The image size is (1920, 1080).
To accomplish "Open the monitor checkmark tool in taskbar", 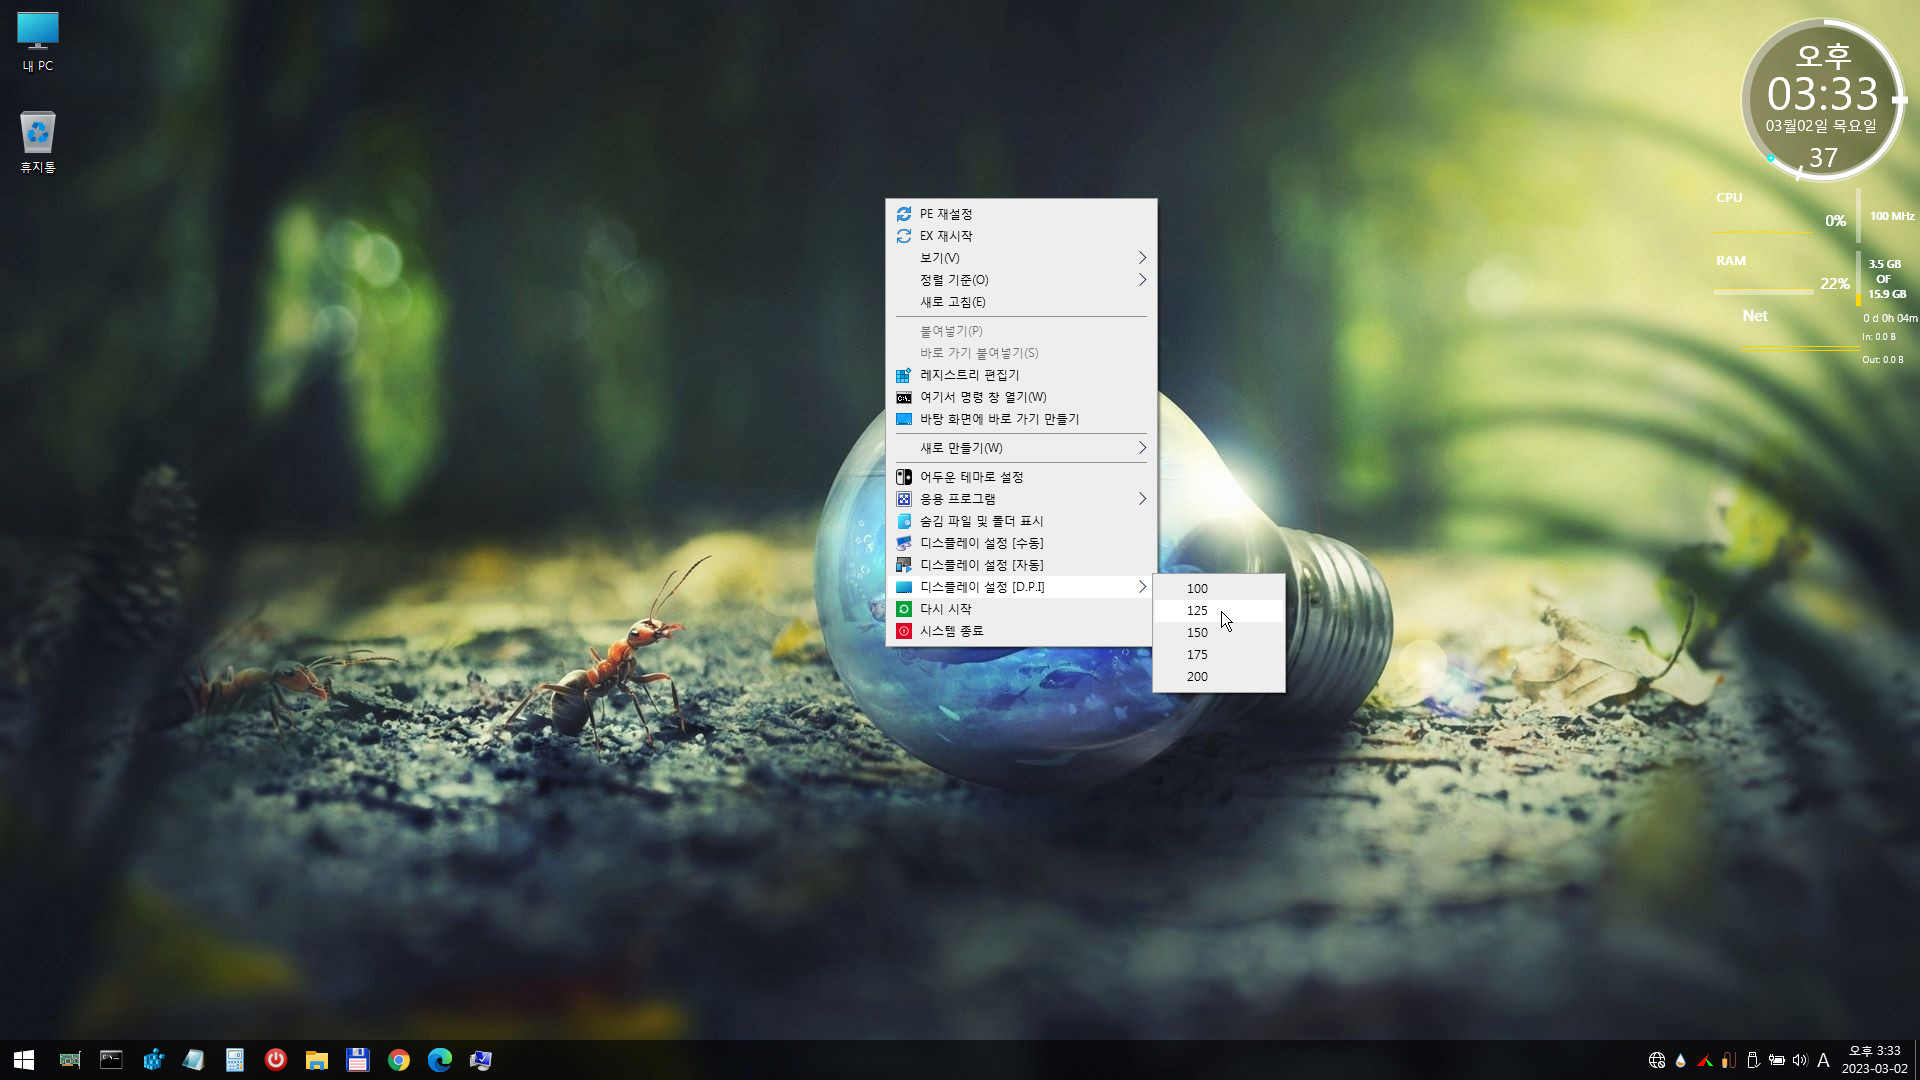I will click(481, 1060).
